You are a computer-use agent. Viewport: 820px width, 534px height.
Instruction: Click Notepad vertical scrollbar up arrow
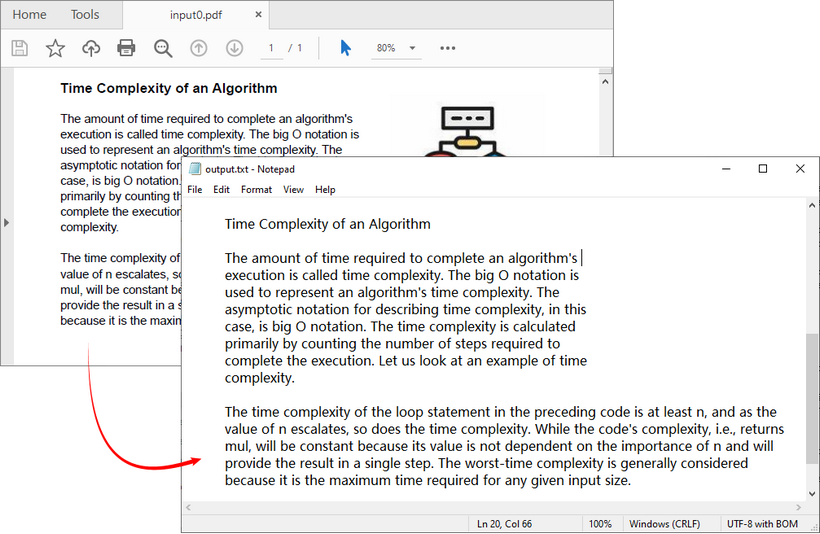[812, 206]
